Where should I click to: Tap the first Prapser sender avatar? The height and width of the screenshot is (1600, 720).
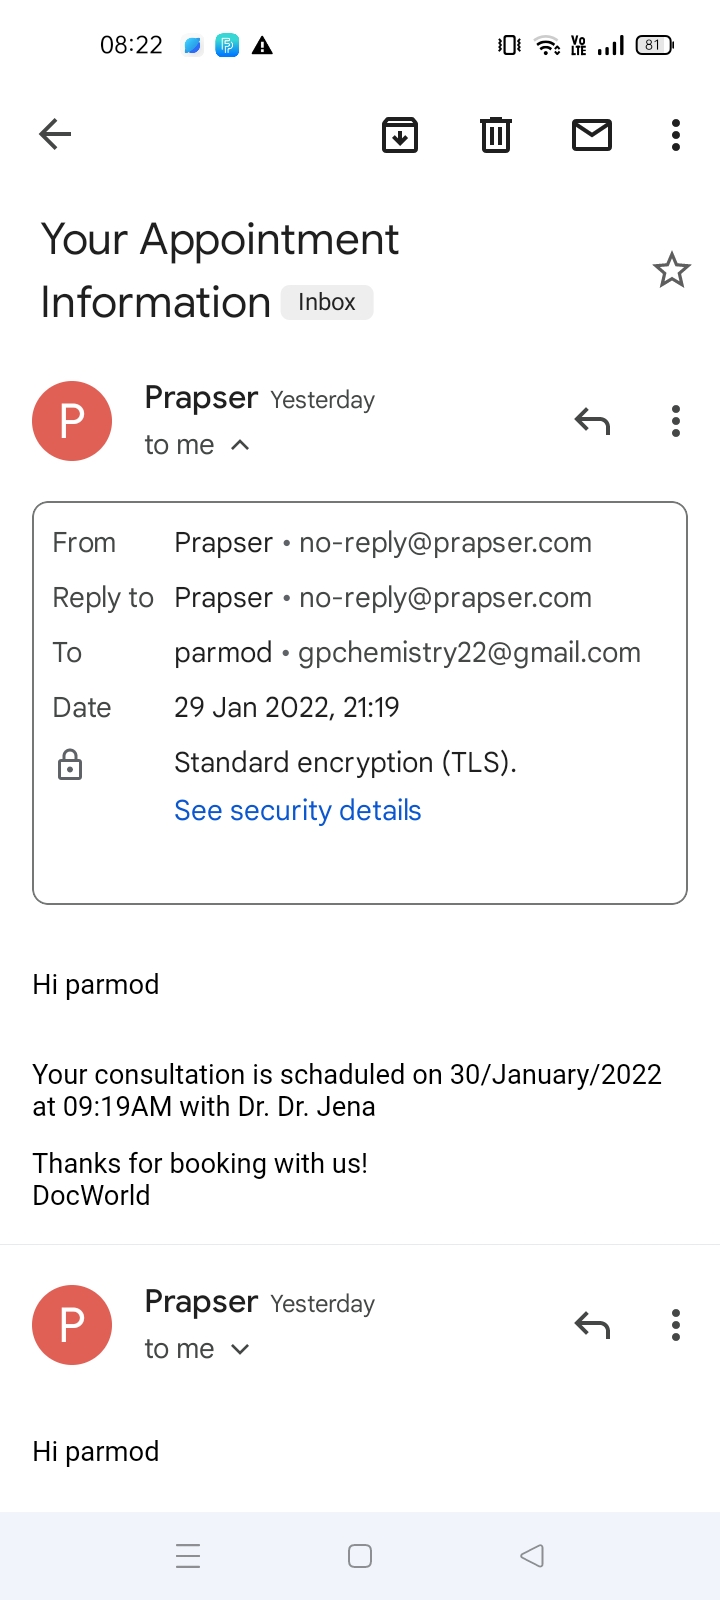[x=72, y=421]
